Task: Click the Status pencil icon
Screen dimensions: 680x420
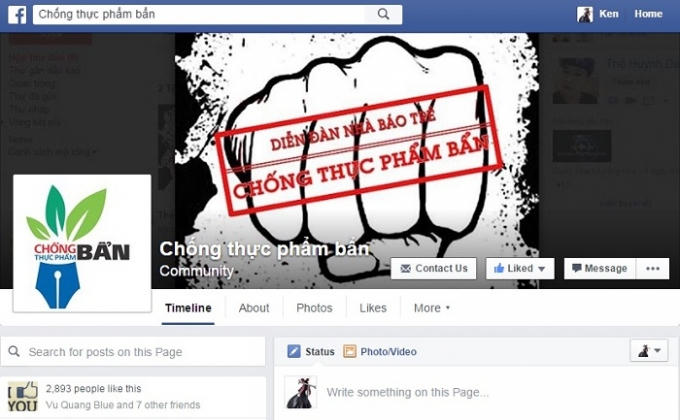Action: pyautogui.click(x=294, y=351)
